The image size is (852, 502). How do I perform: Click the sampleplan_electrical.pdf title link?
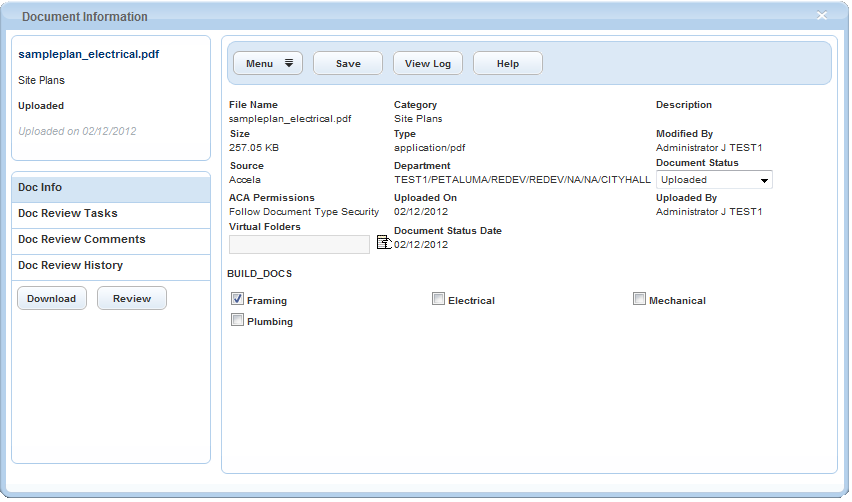[x=89, y=55]
